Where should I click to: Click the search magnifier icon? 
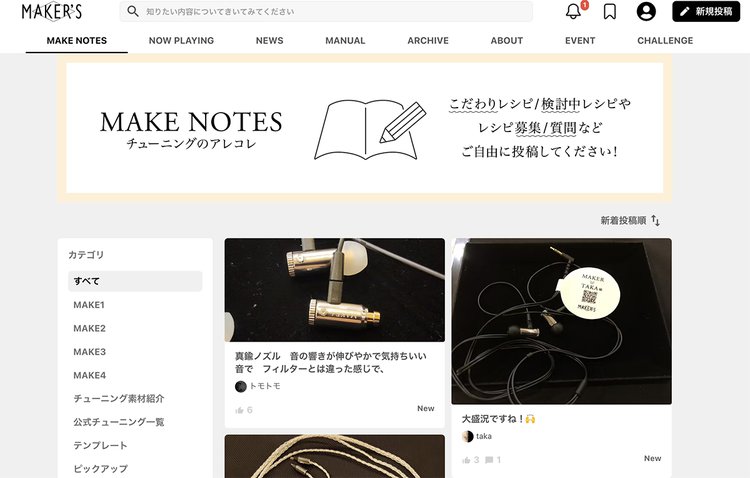(133, 11)
